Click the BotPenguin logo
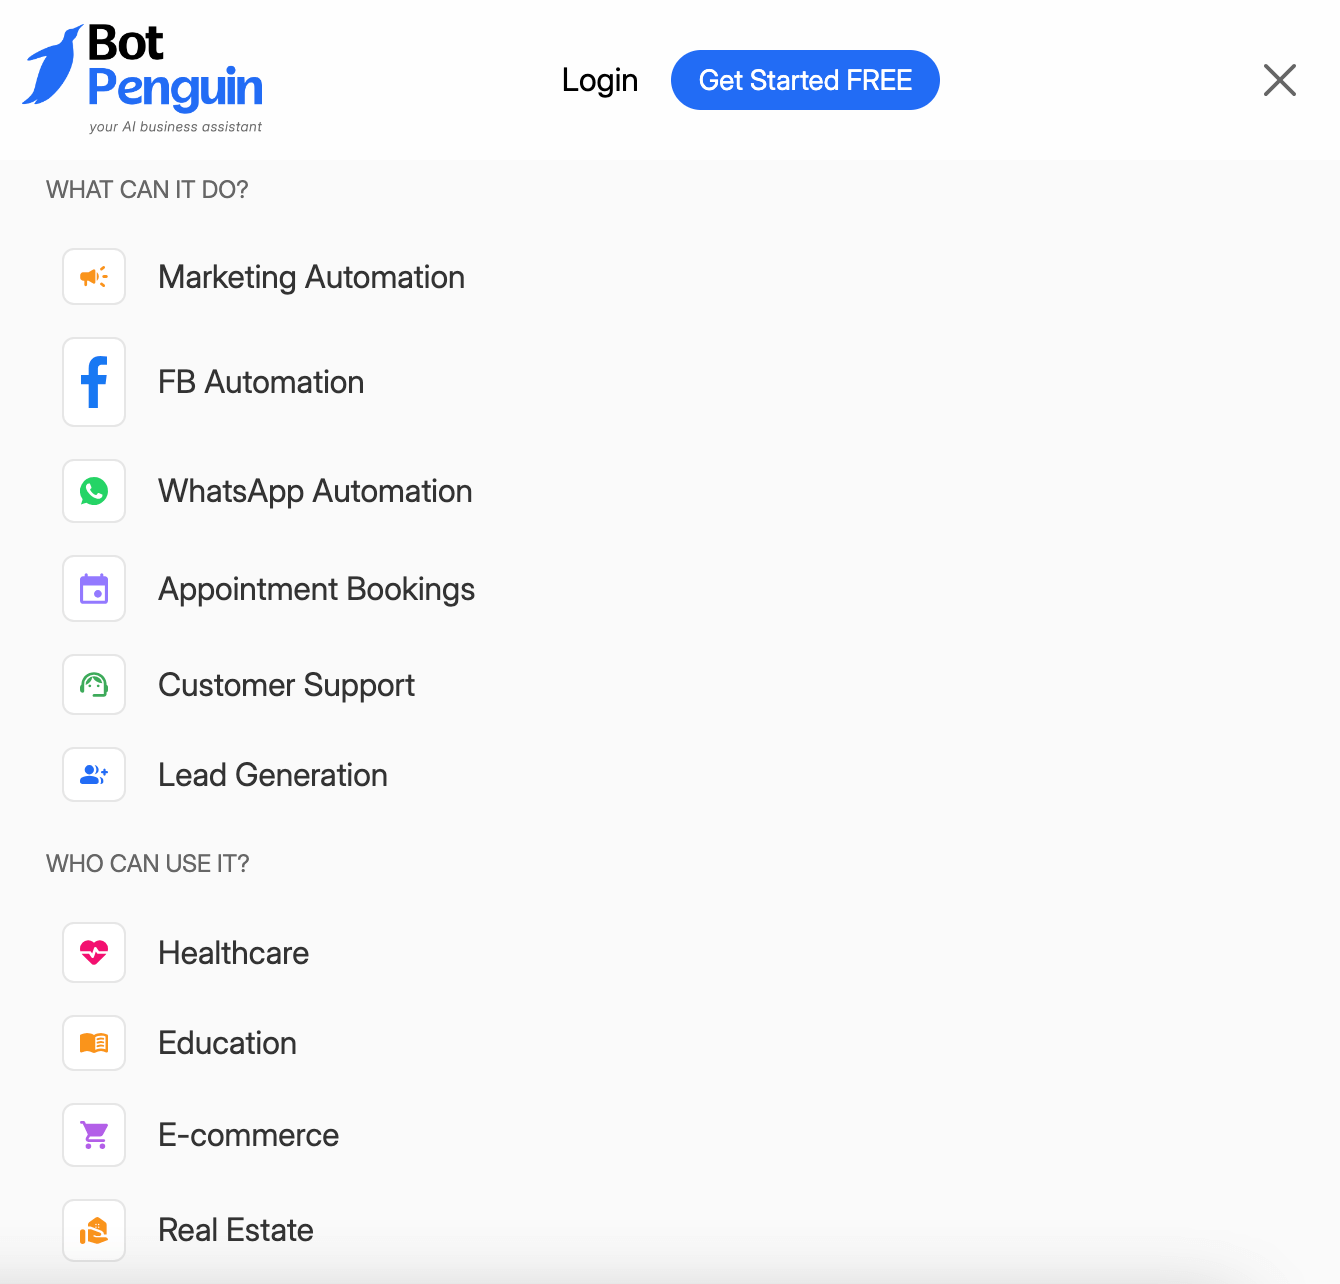Screen dimensions: 1340x1284 tap(142, 79)
